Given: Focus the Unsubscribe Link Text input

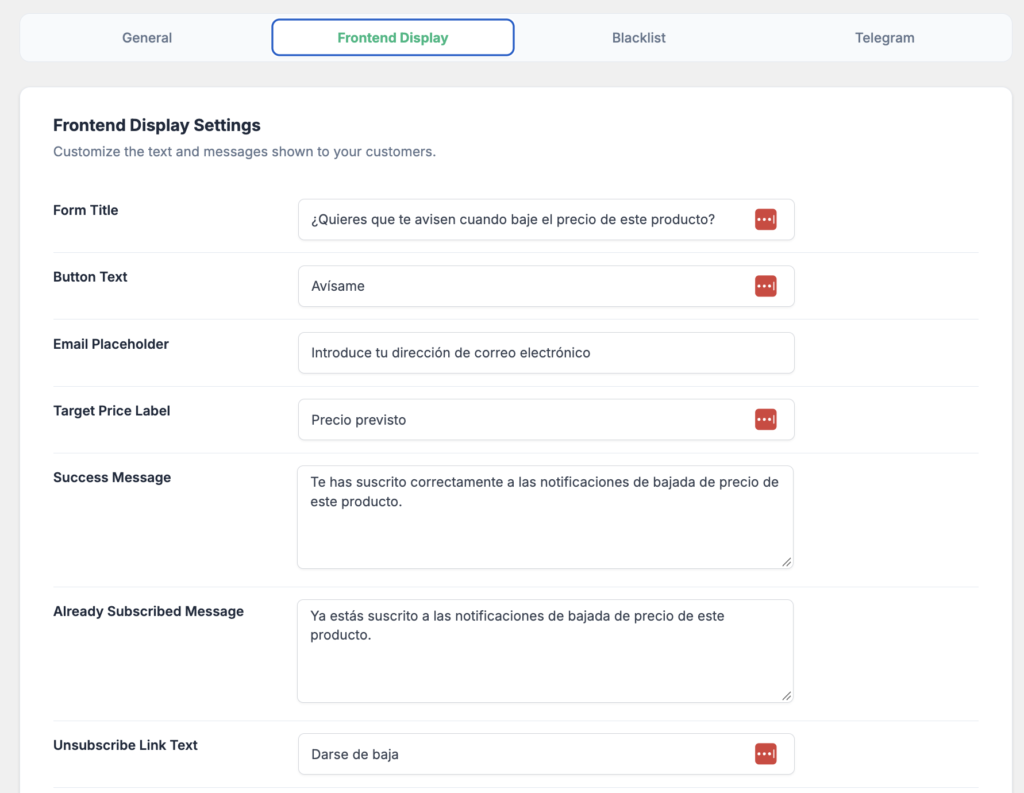Looking at the screenshot, I should (x=546, y=754).
